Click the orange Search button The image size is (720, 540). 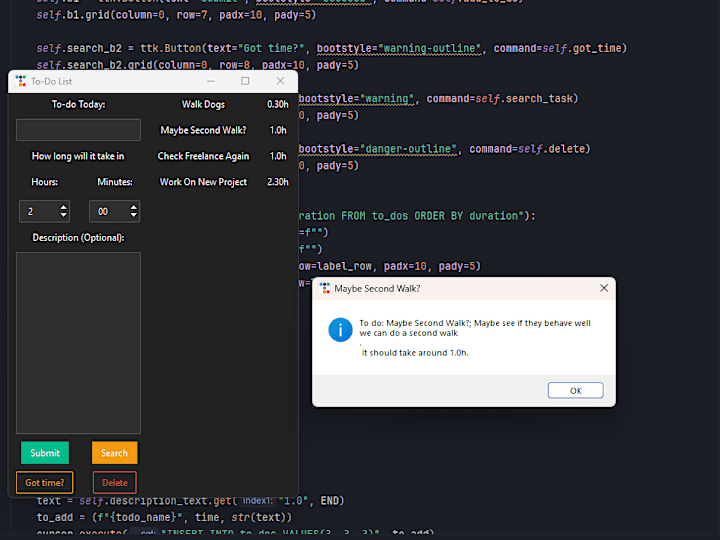[114, 453]
